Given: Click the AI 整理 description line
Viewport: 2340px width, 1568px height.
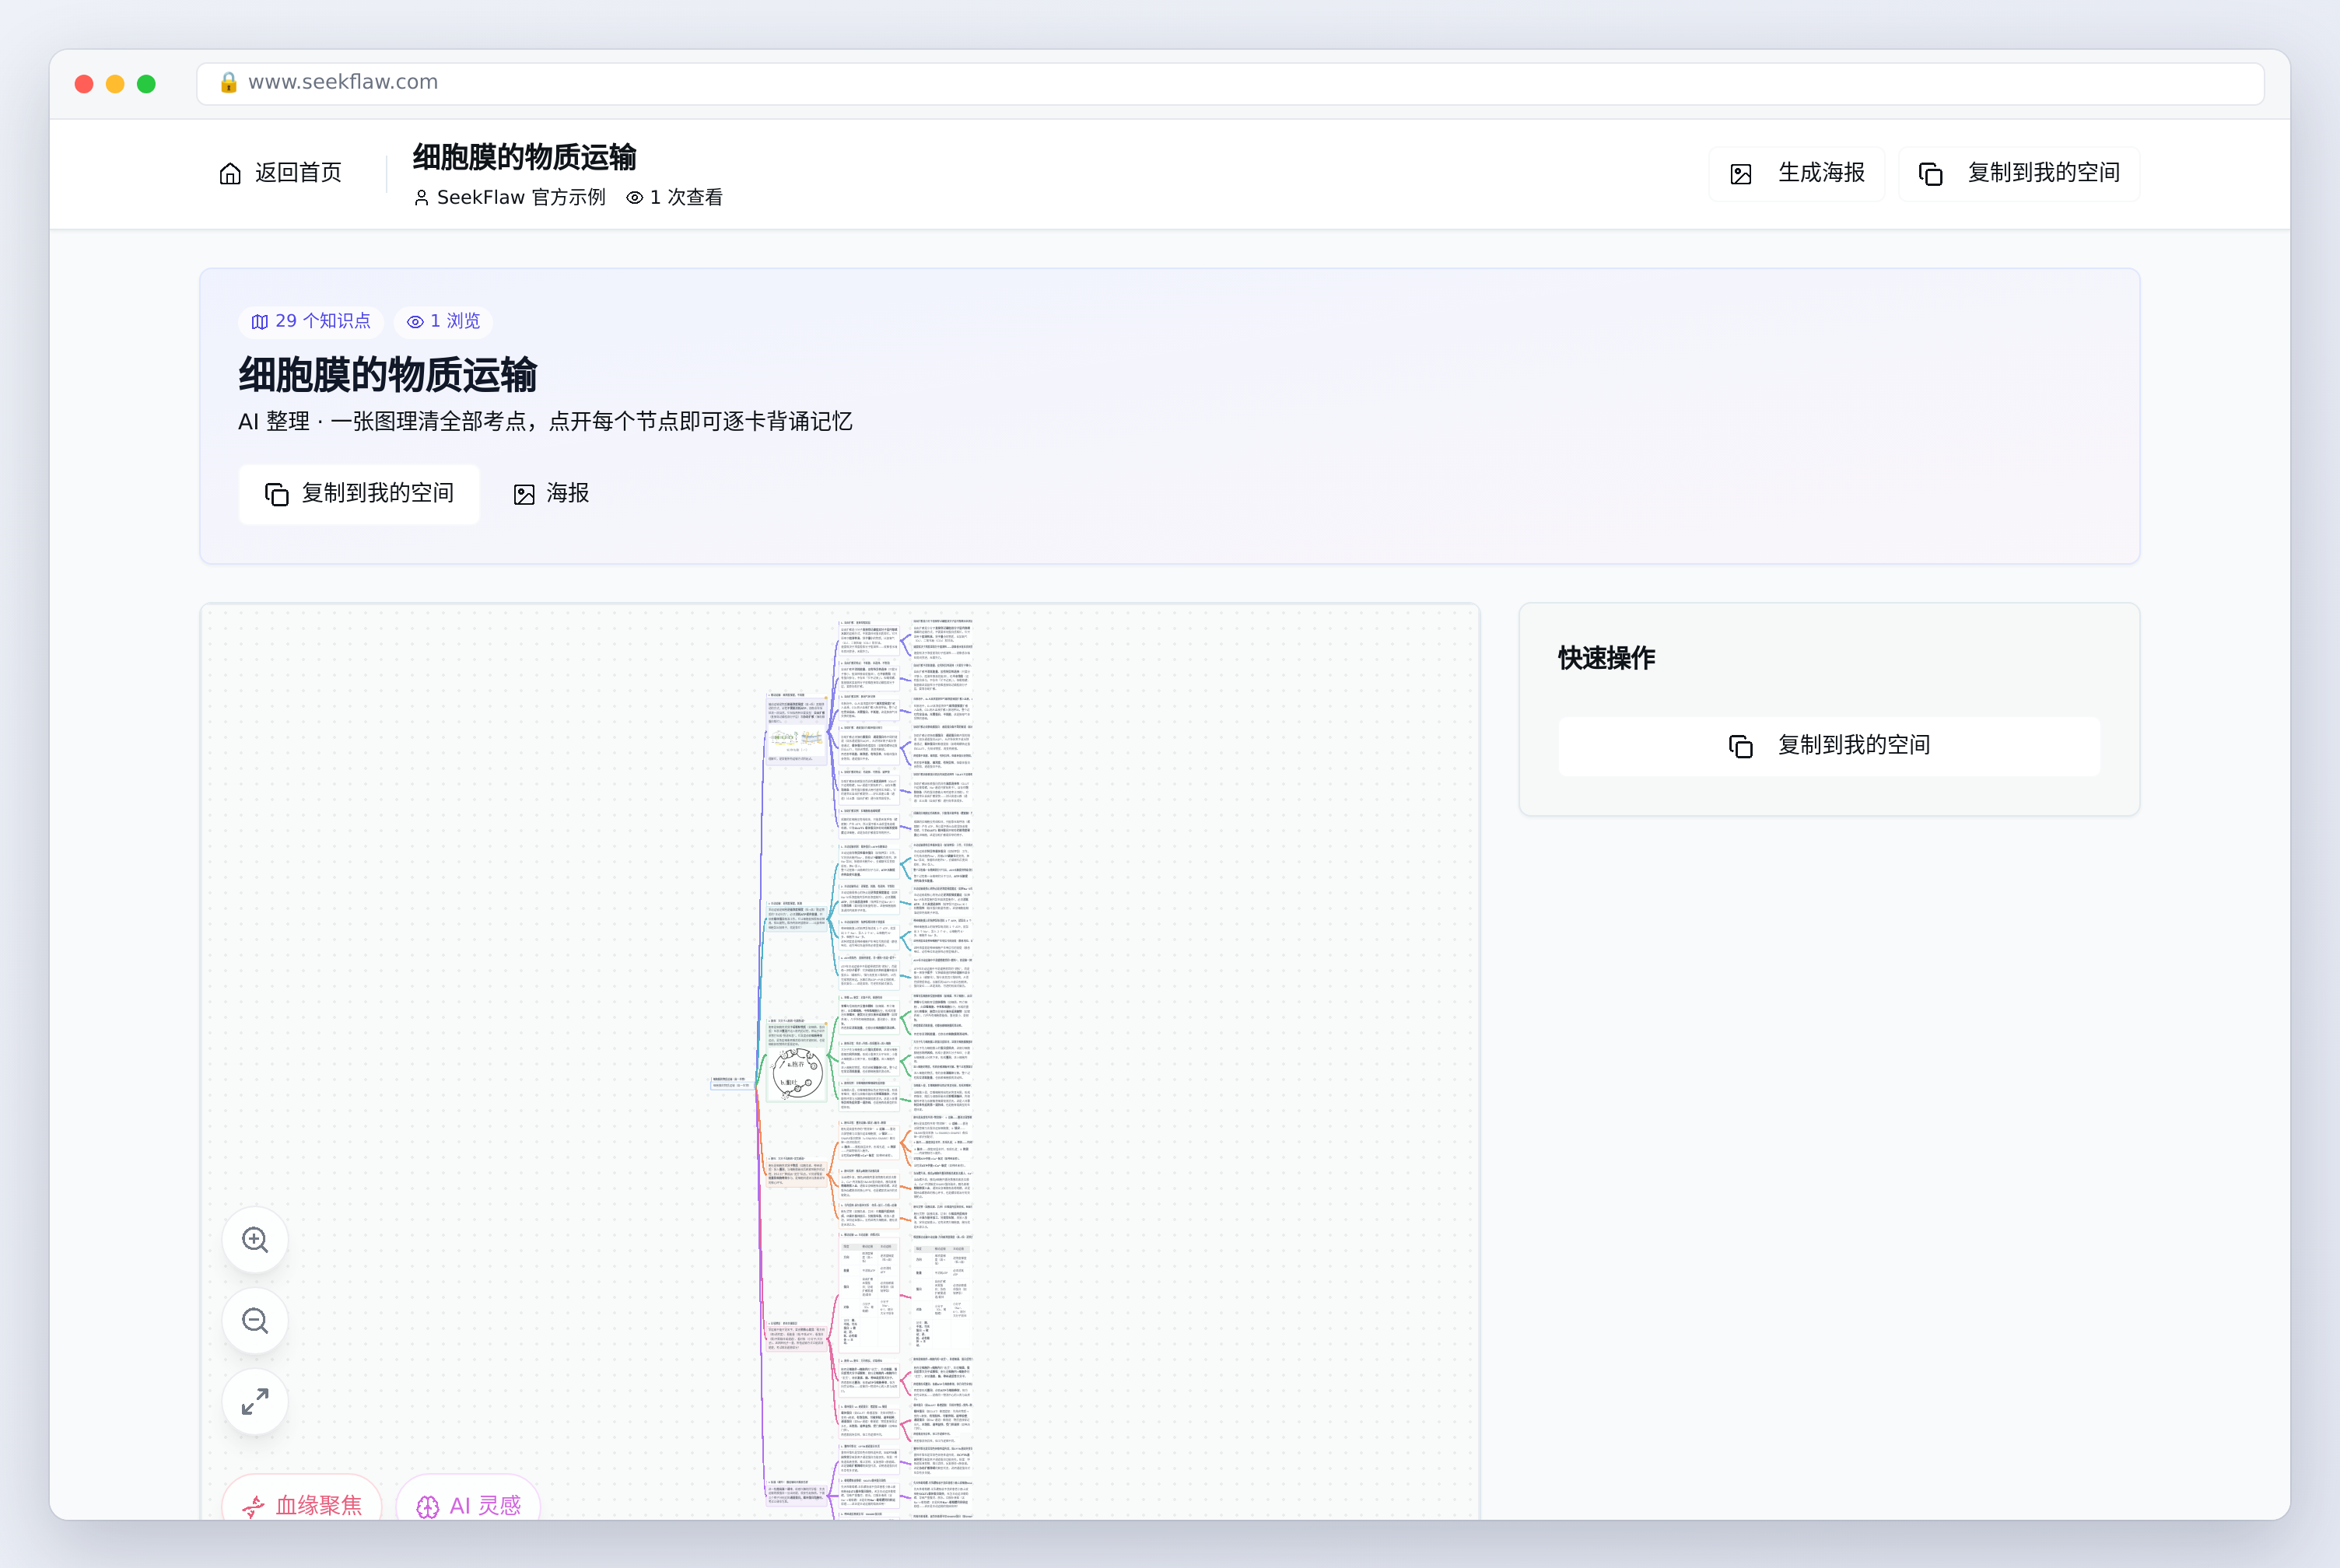Looking at the screenshot, I should point(545,422).
